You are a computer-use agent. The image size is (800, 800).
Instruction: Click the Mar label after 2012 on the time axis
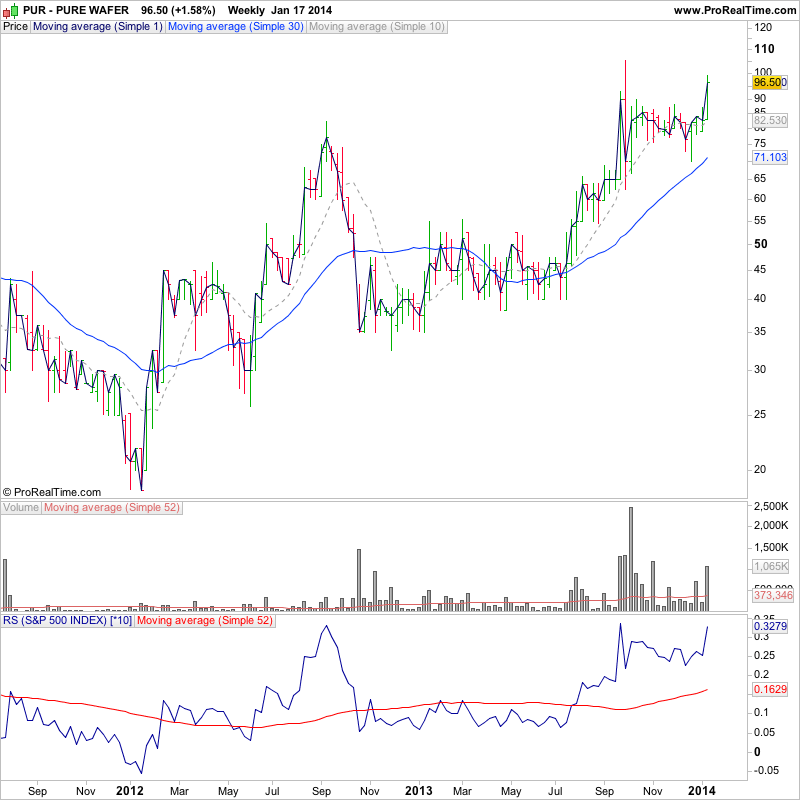coord(179,791)
